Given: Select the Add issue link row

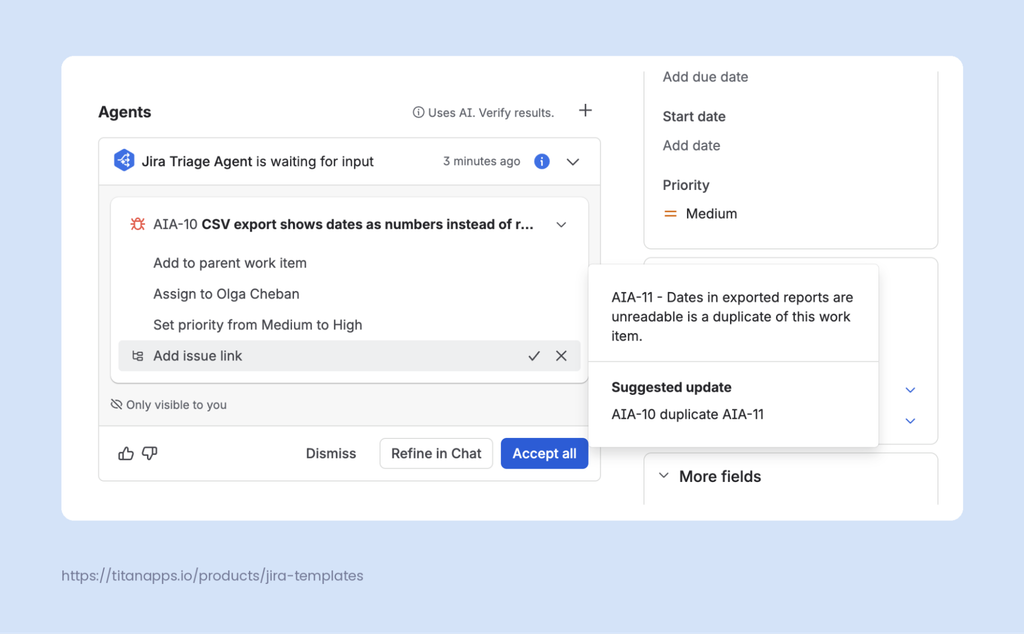Looking at the screenshot, I should (x=349, y=356).
